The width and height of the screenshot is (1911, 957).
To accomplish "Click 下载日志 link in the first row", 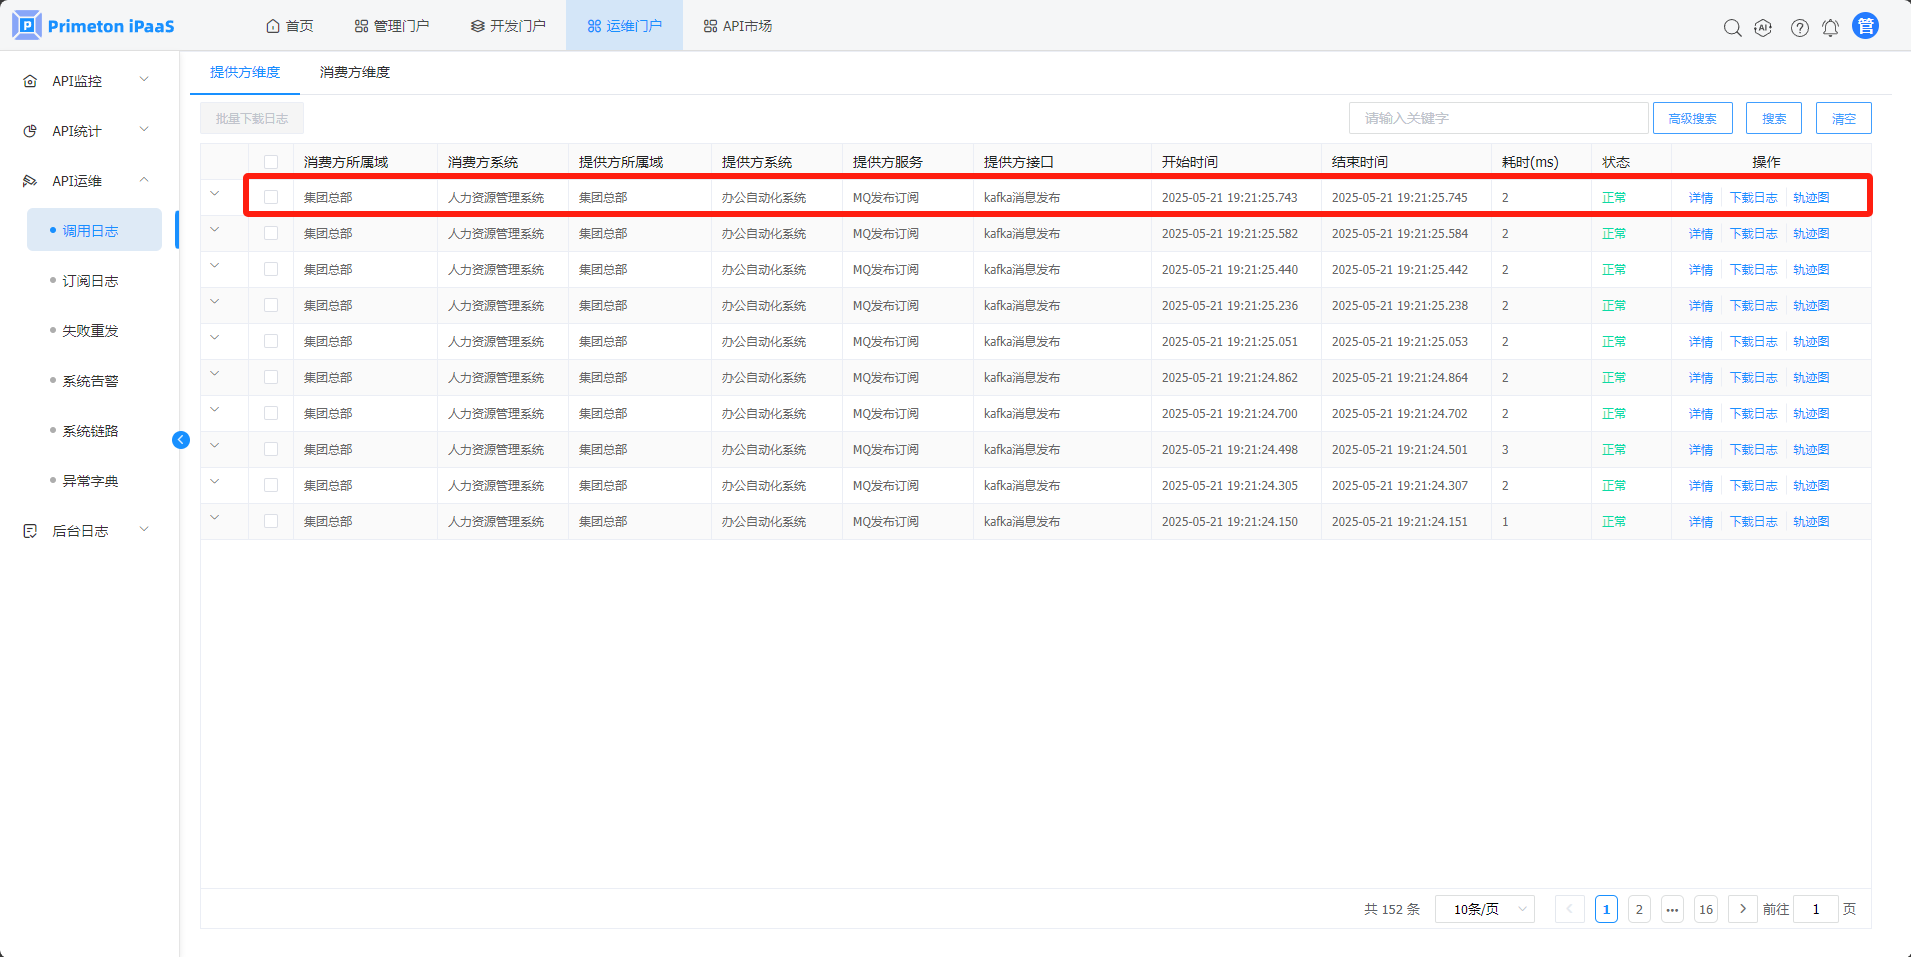I will [1753, 198].
